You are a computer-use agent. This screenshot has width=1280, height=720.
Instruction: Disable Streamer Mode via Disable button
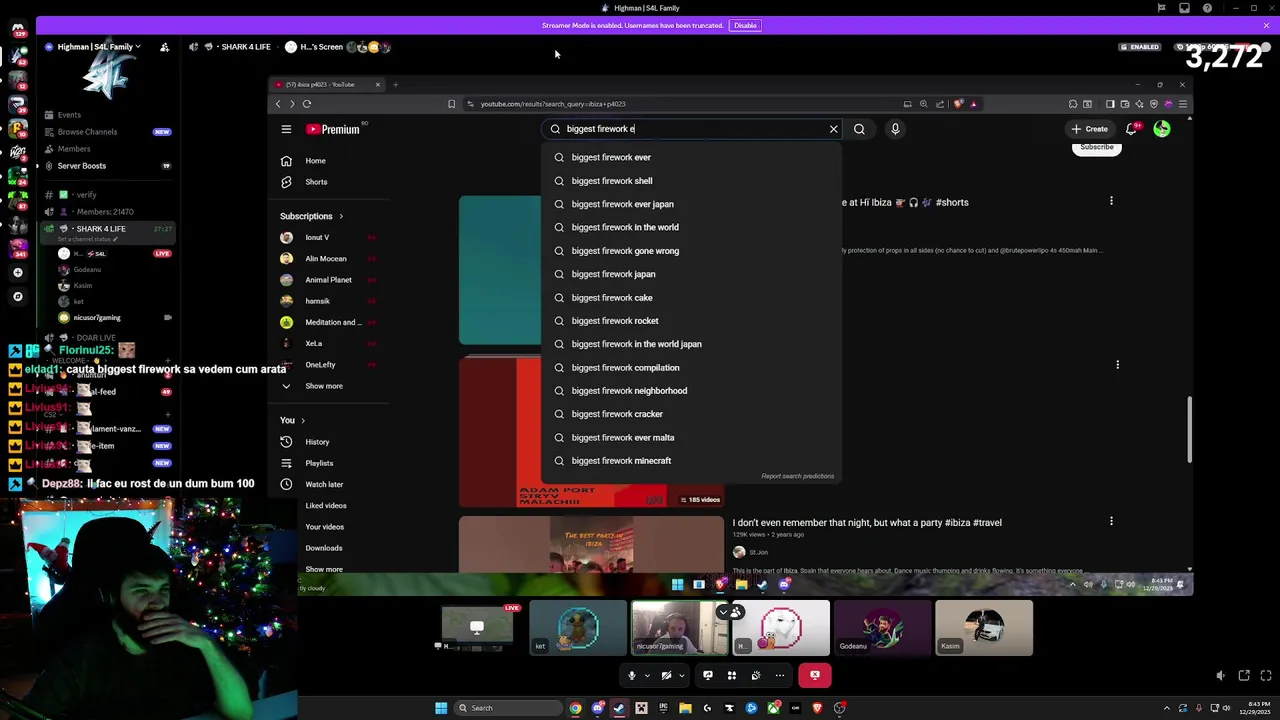[x=745, y=25]
